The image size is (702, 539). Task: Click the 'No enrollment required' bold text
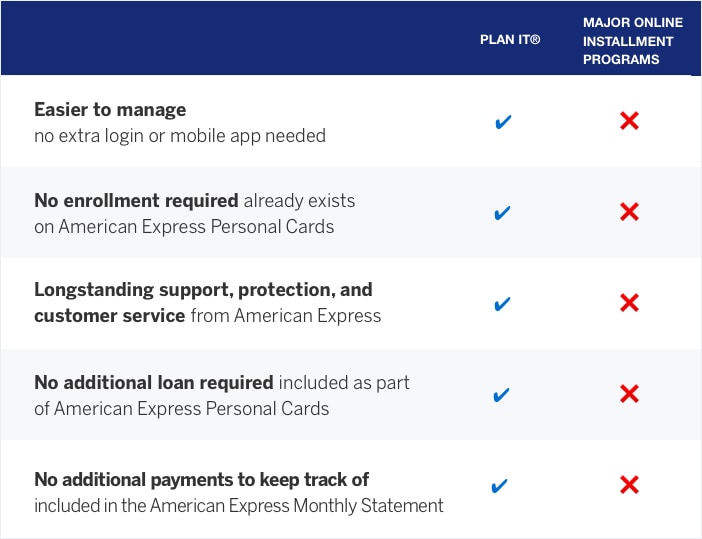[136, 200]
